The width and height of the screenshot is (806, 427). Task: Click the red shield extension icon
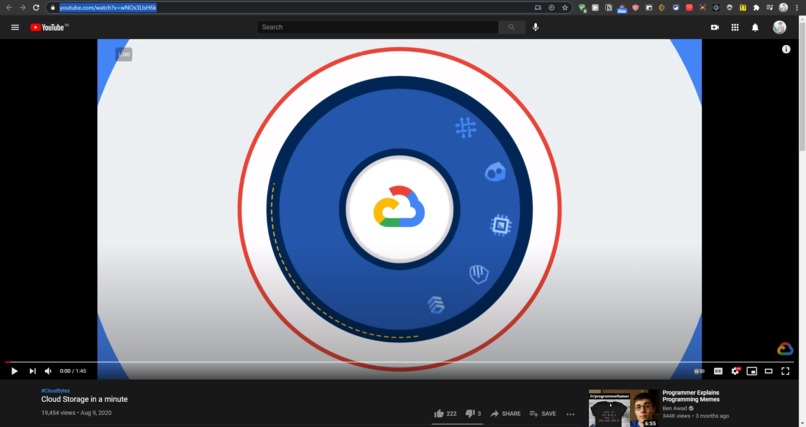coord(635,8)
